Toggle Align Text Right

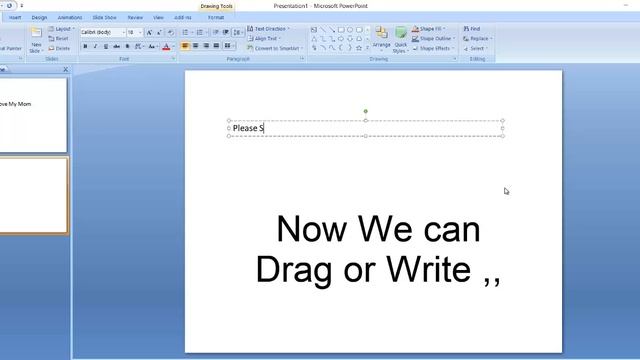[x=206, y=46]
